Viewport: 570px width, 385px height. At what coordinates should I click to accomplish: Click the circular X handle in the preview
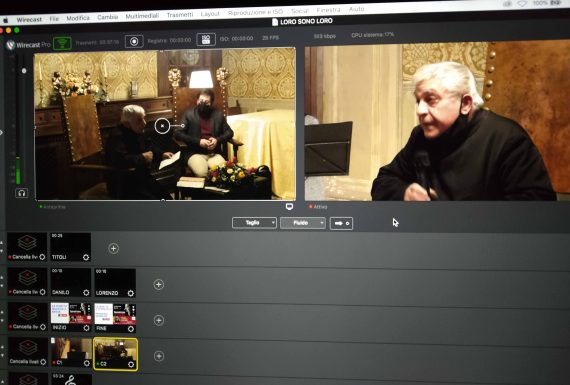[162, 126]
